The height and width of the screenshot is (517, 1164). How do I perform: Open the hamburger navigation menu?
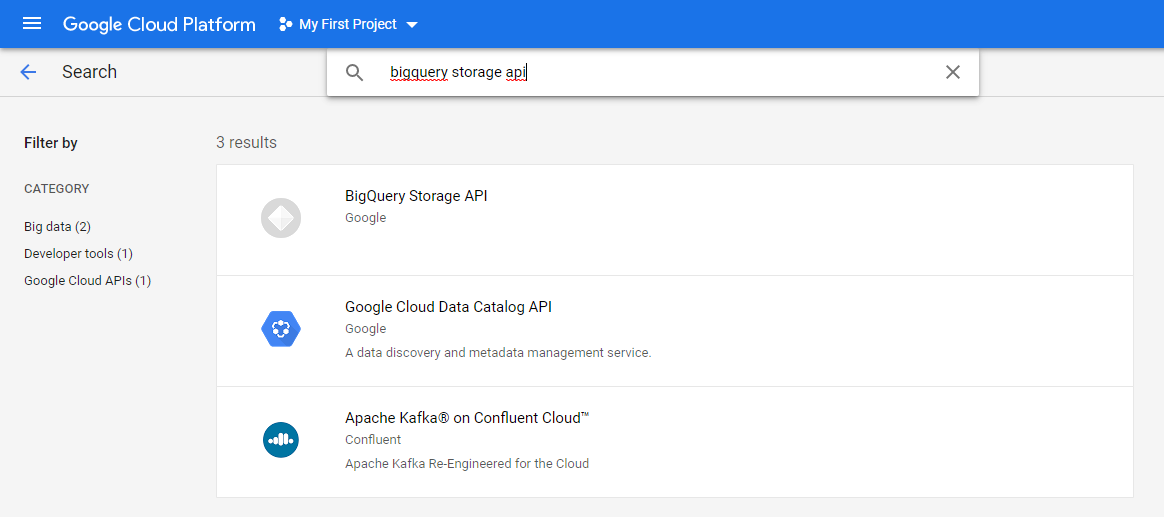click(32, 24)
